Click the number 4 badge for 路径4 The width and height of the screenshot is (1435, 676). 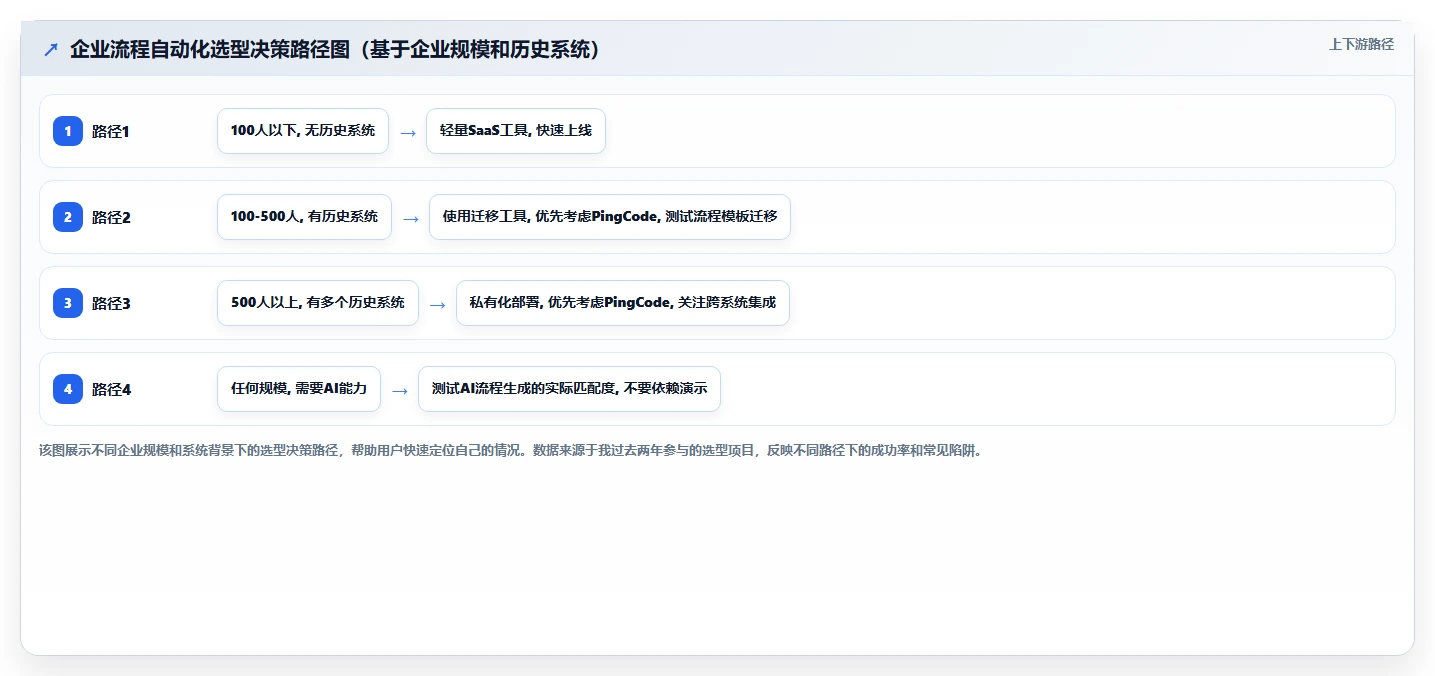68,389
